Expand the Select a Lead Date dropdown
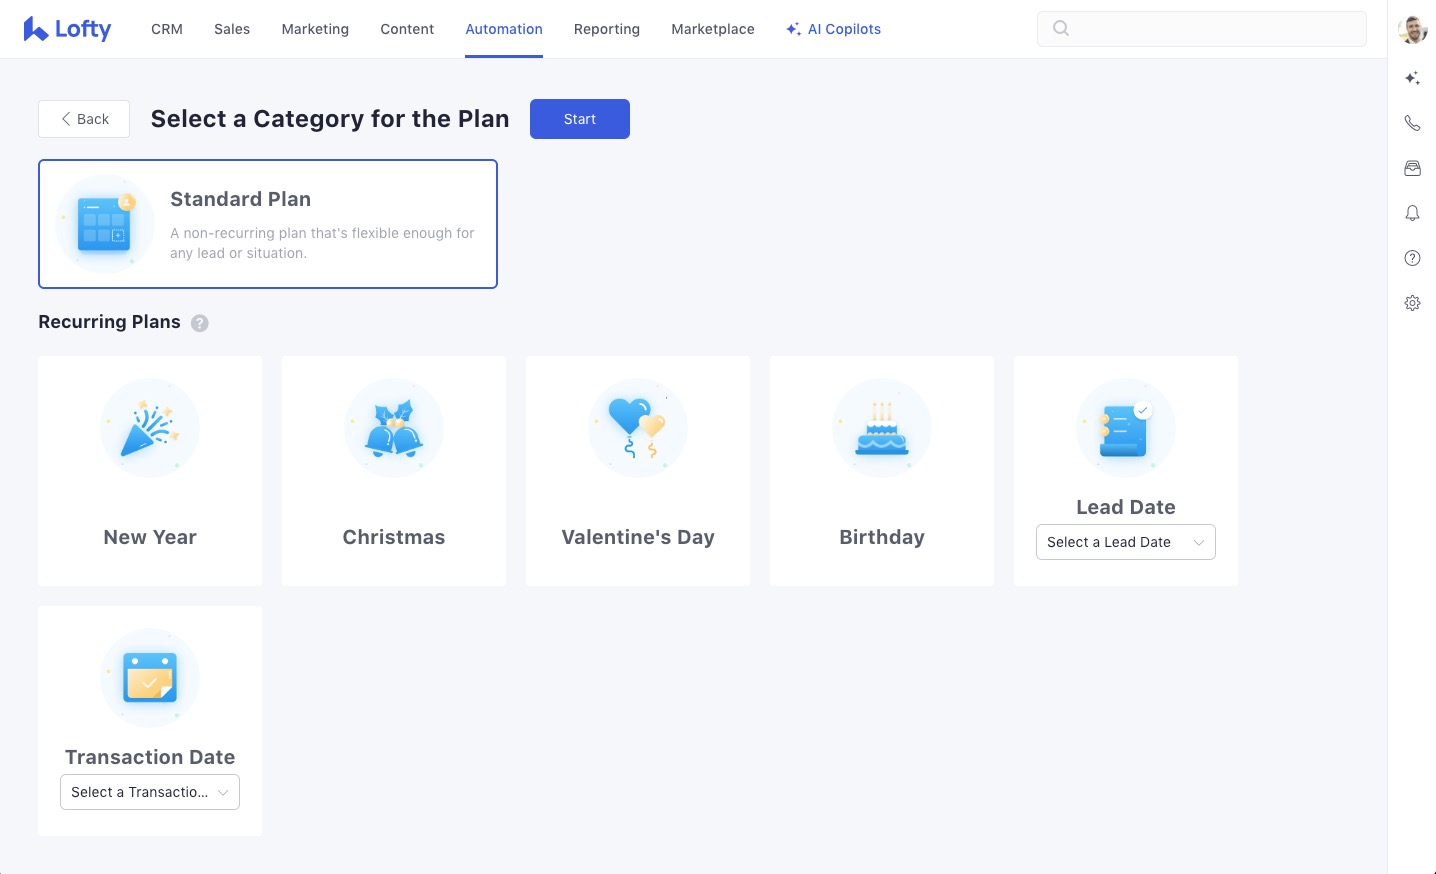The height and width of the screenshot is (874, 1436). (1125, 542)
